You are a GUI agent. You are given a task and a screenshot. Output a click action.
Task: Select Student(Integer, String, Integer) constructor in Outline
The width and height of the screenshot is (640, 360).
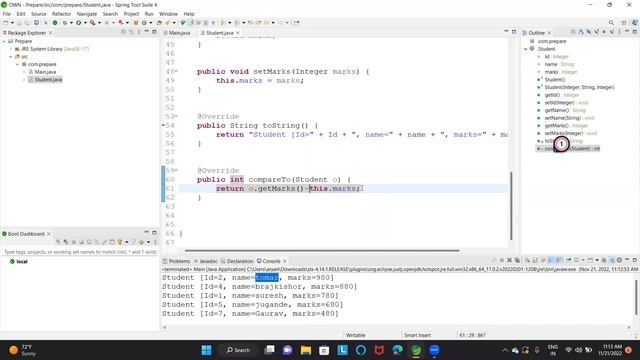click(x=579, y=87)
